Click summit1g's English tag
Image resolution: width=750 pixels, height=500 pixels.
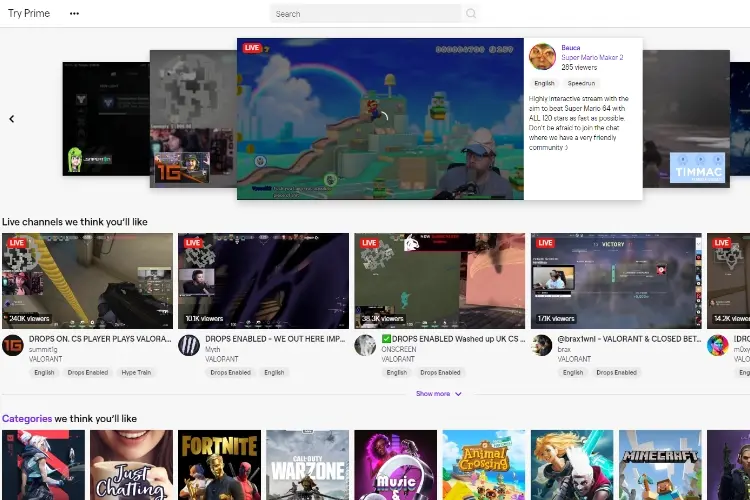[x=44, y=372]
